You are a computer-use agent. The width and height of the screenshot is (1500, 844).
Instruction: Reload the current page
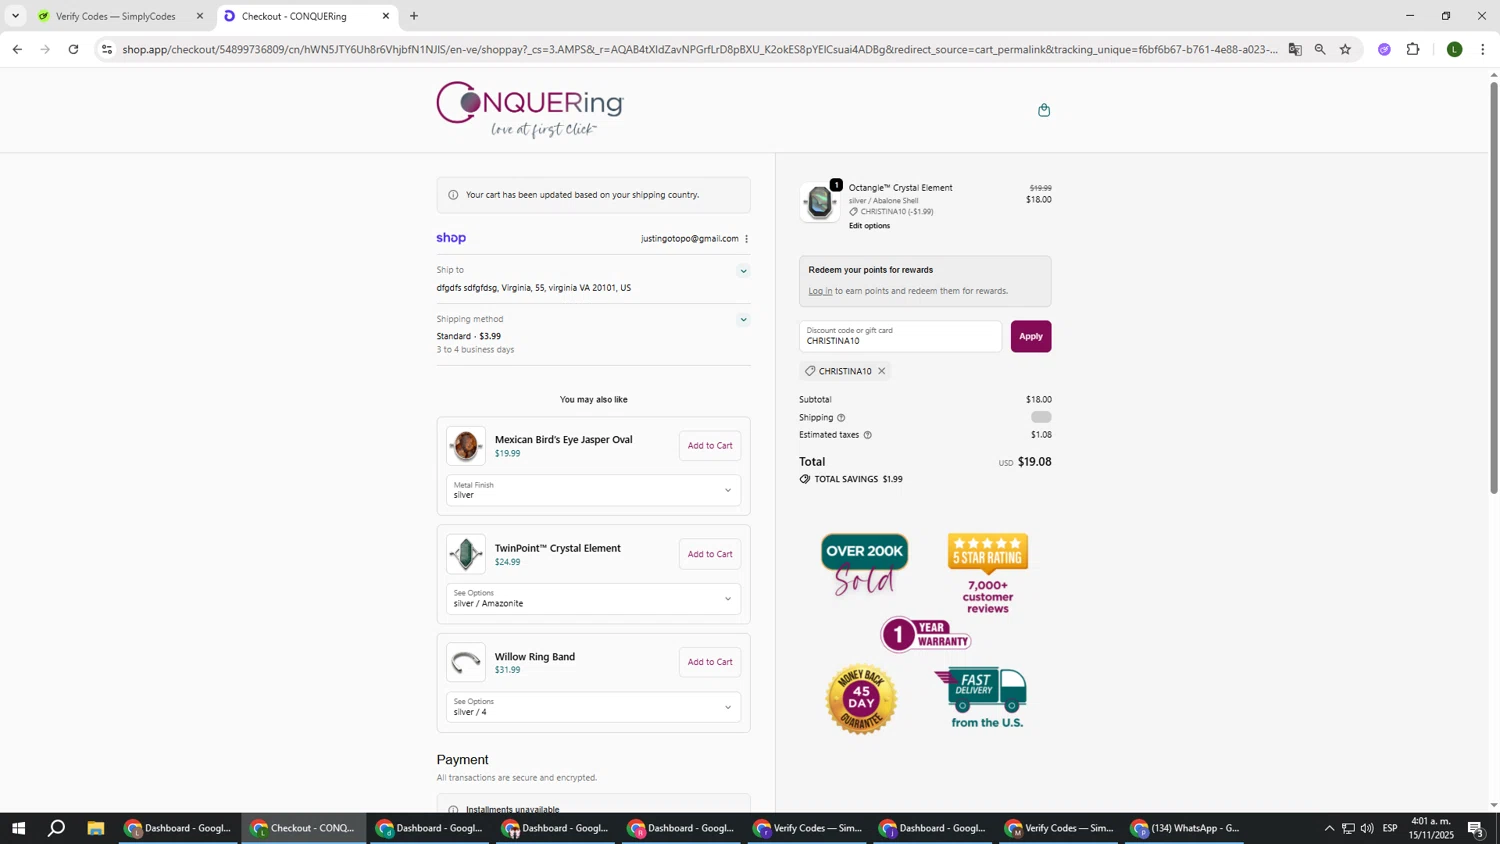coord(73,49)
